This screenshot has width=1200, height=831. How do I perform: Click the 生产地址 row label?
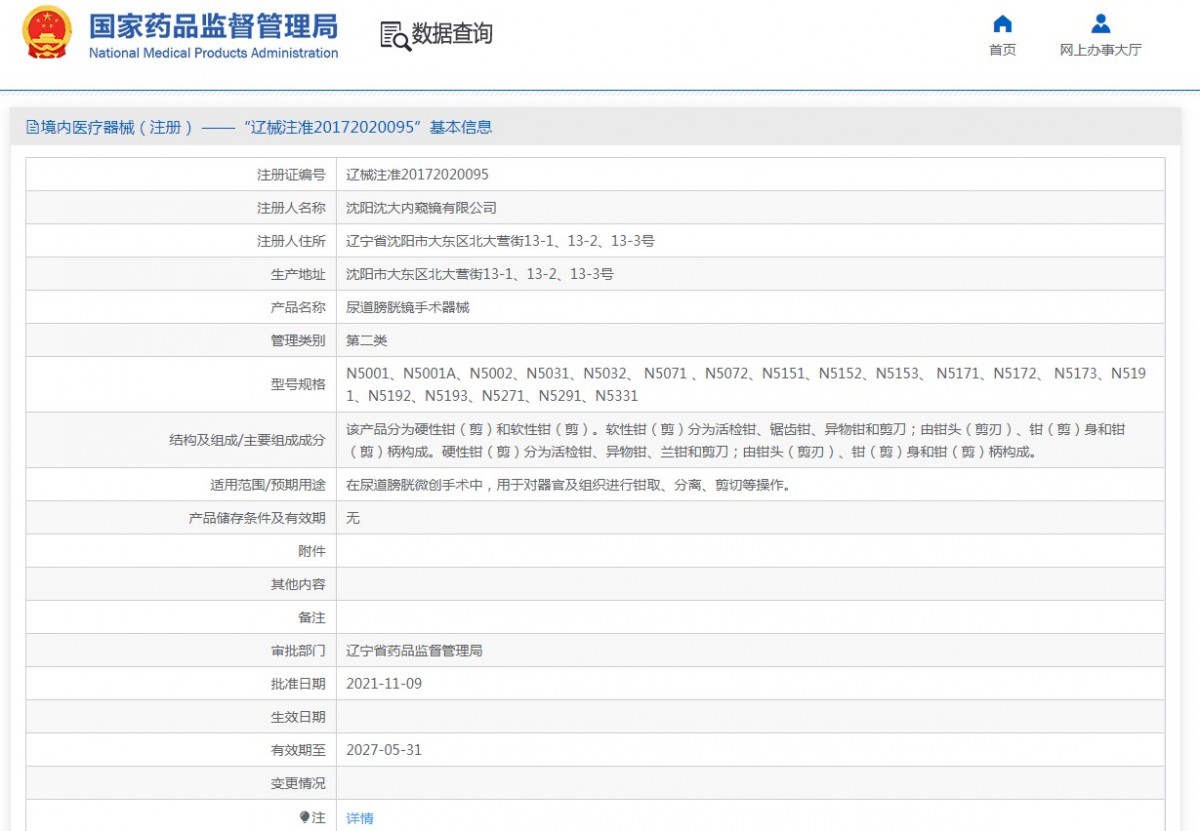[x=298, y=274]
